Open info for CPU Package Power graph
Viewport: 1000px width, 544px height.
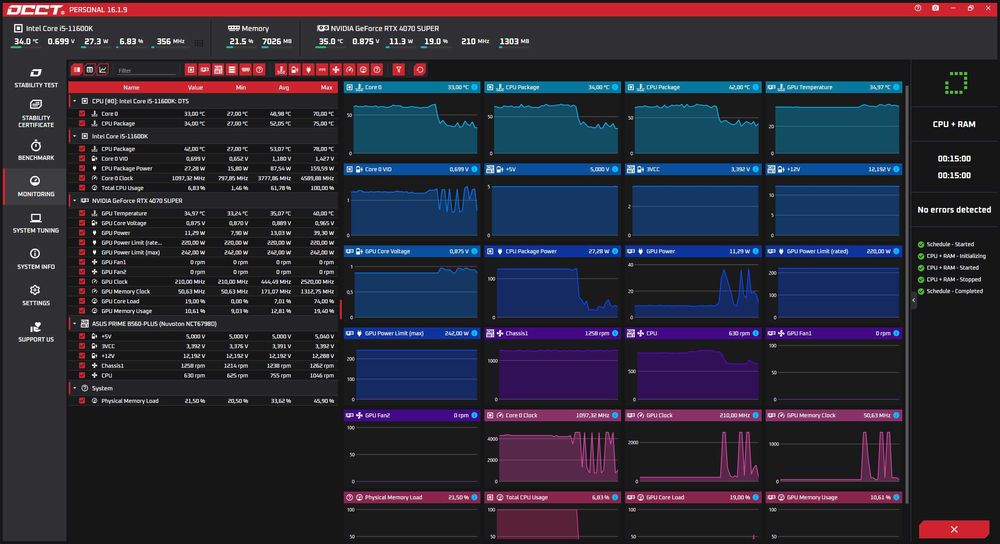[615, 251]
